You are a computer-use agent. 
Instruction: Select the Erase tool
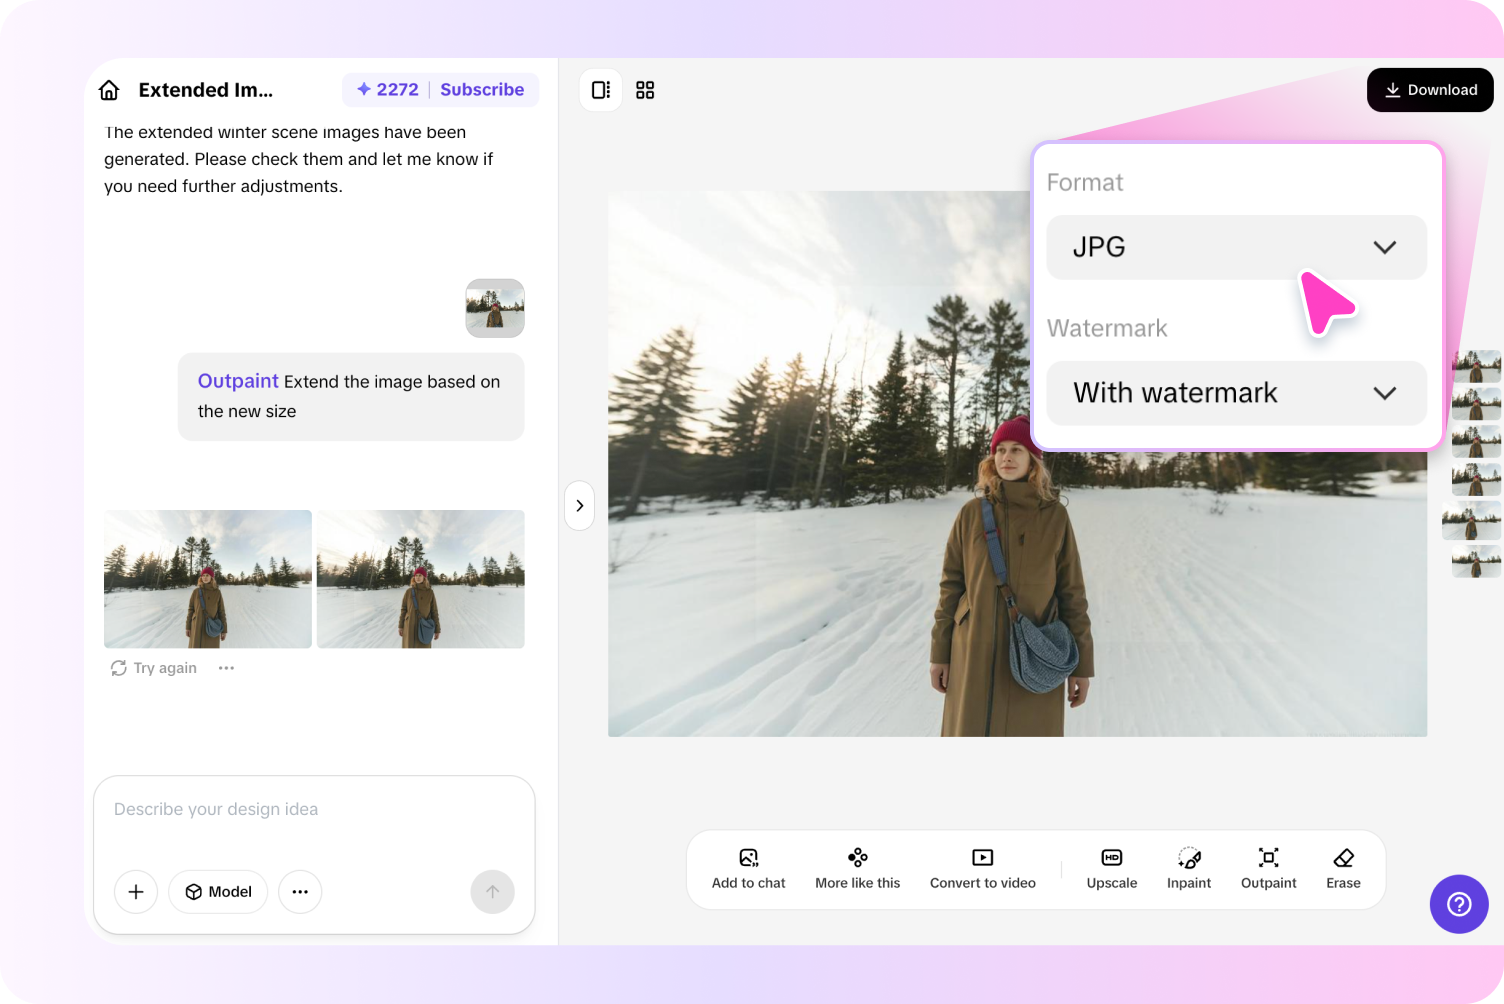1343,868
